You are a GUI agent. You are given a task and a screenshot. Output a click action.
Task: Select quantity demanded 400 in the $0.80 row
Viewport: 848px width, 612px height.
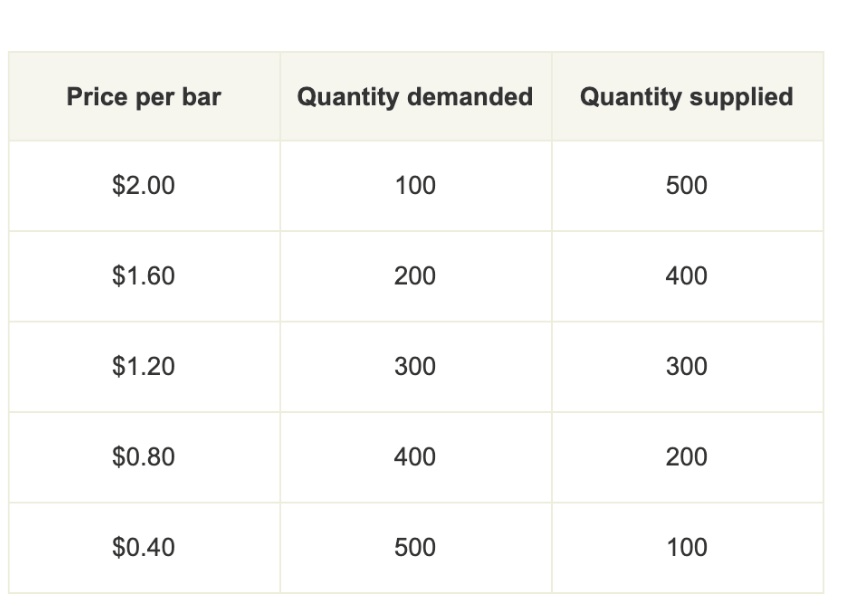click(415, 457)
